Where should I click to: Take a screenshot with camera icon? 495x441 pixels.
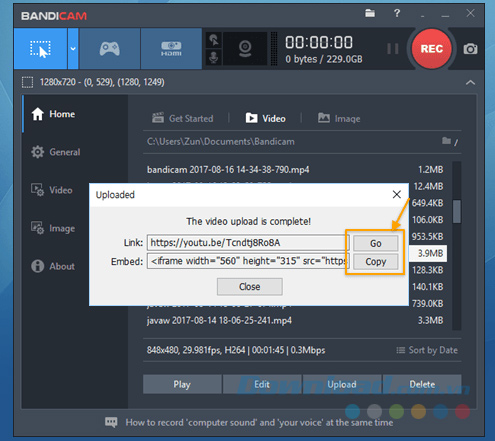470,49
